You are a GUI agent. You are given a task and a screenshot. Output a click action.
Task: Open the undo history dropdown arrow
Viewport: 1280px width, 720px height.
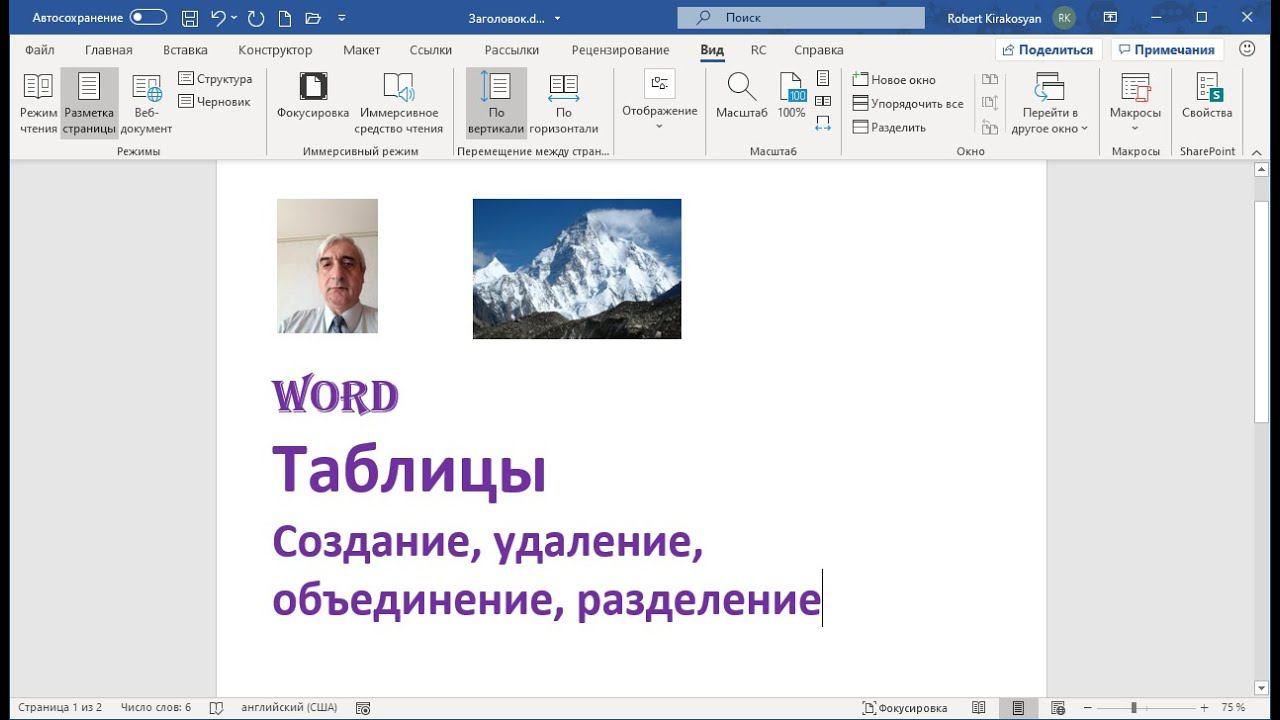point(234,17)
